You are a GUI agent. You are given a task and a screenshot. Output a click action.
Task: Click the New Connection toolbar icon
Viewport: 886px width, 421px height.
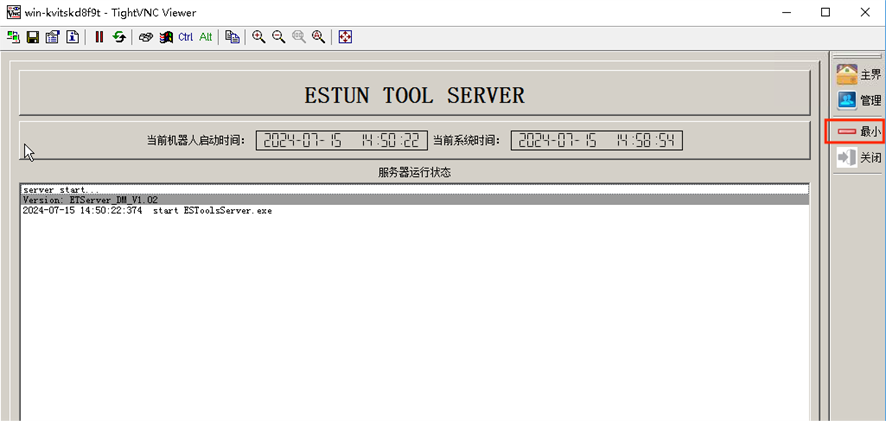click(13, 37)
